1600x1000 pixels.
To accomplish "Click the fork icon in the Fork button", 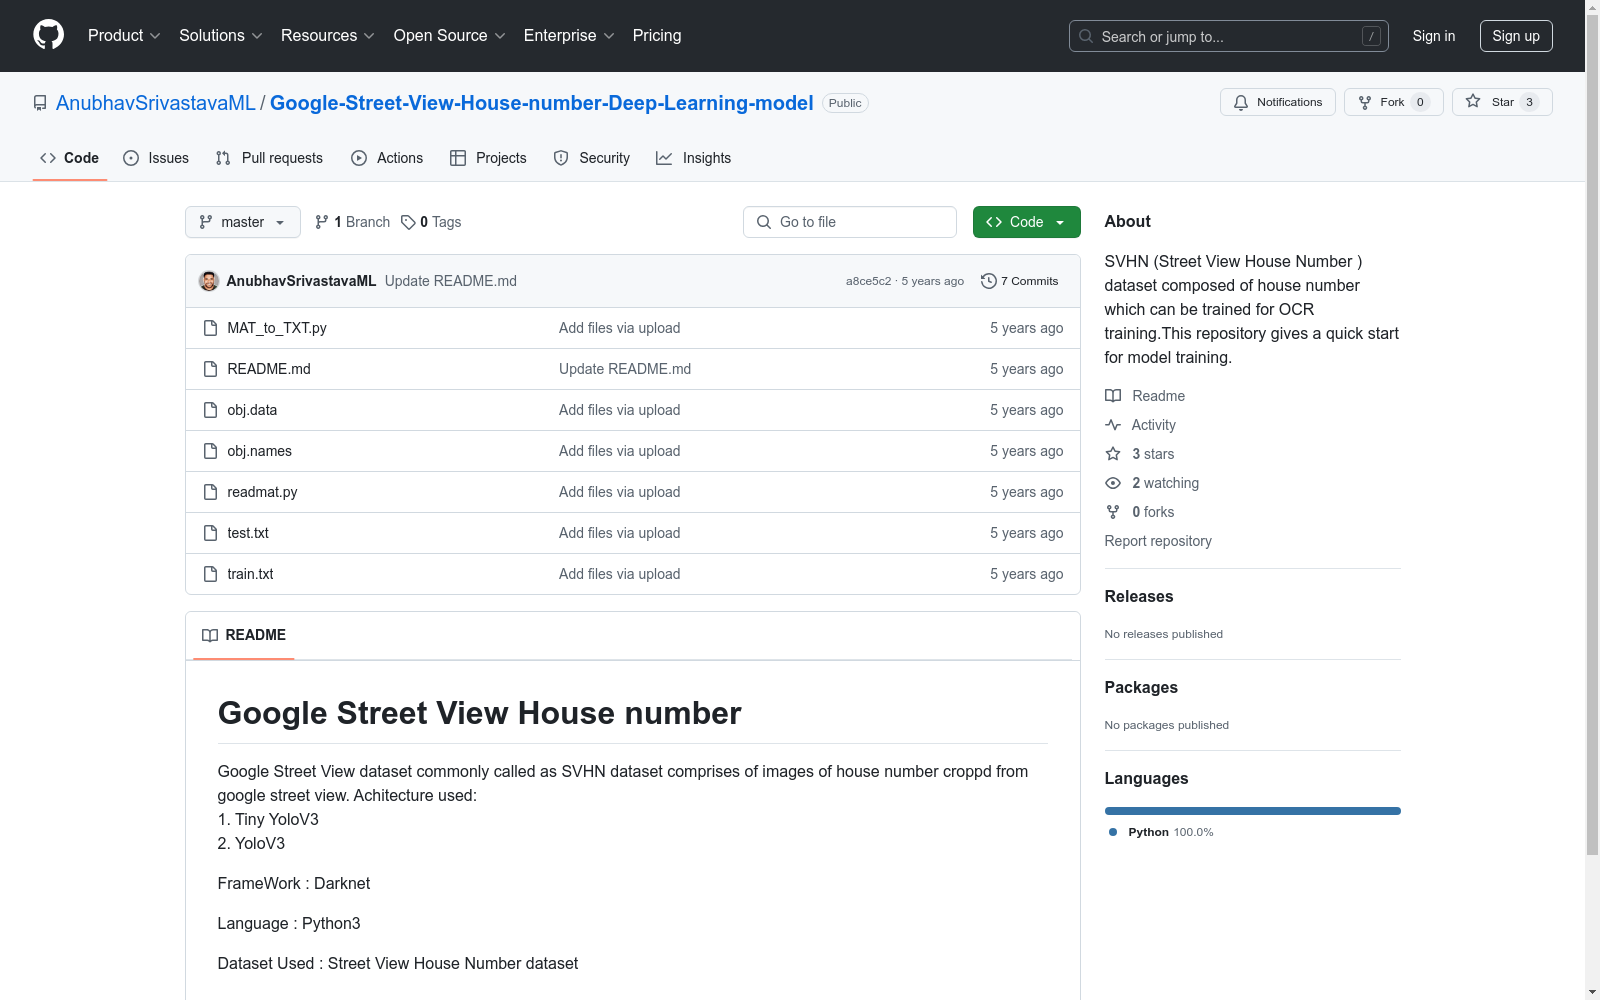I will (x=1365, y=102).
